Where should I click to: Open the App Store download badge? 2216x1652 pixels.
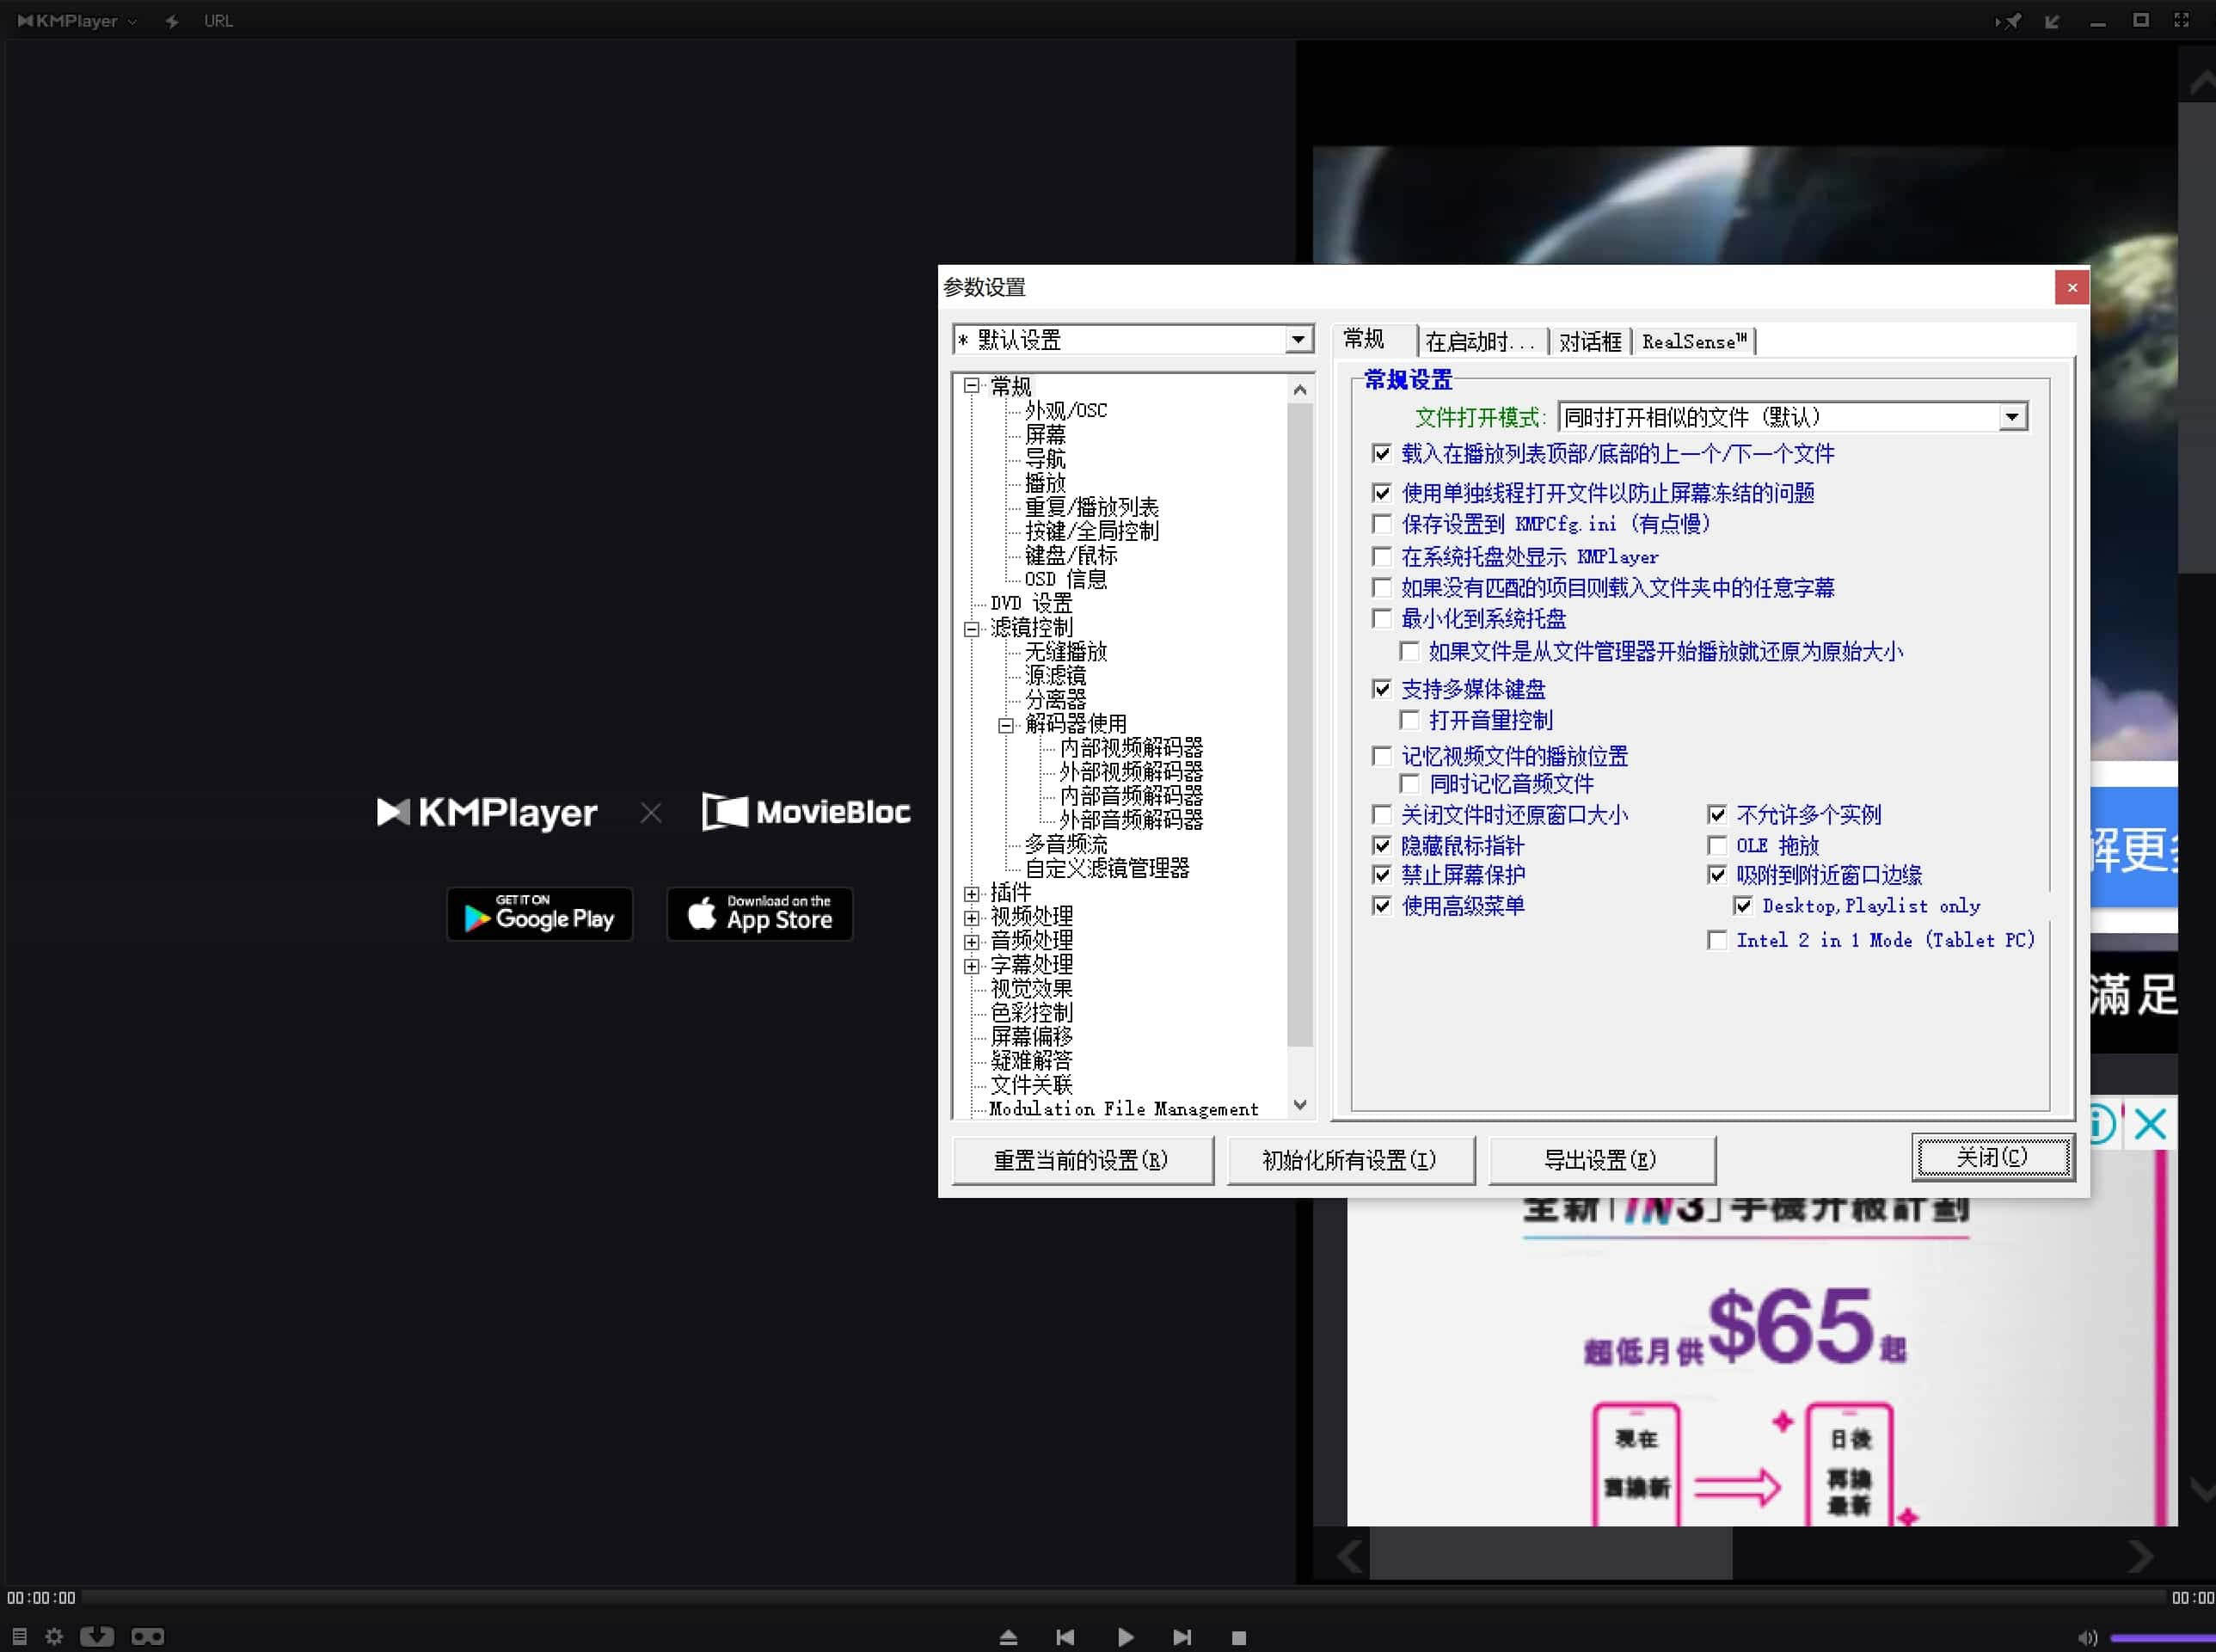(x=760, y=914)
